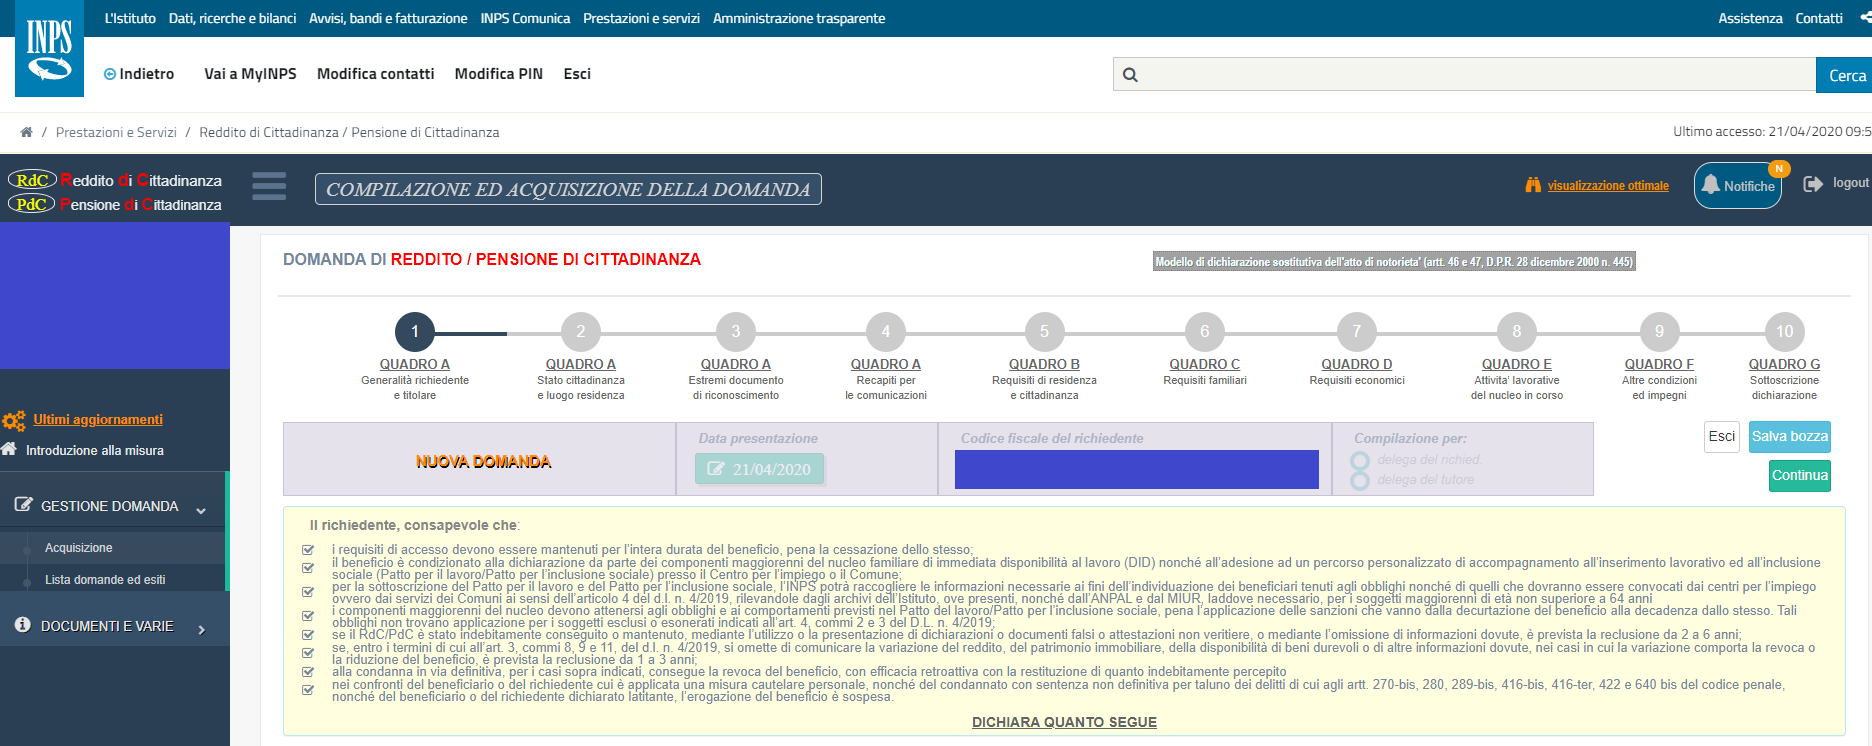Click the RdC badge icon
The height and width of the screenshot is (746, 1872).
(32, 180)
